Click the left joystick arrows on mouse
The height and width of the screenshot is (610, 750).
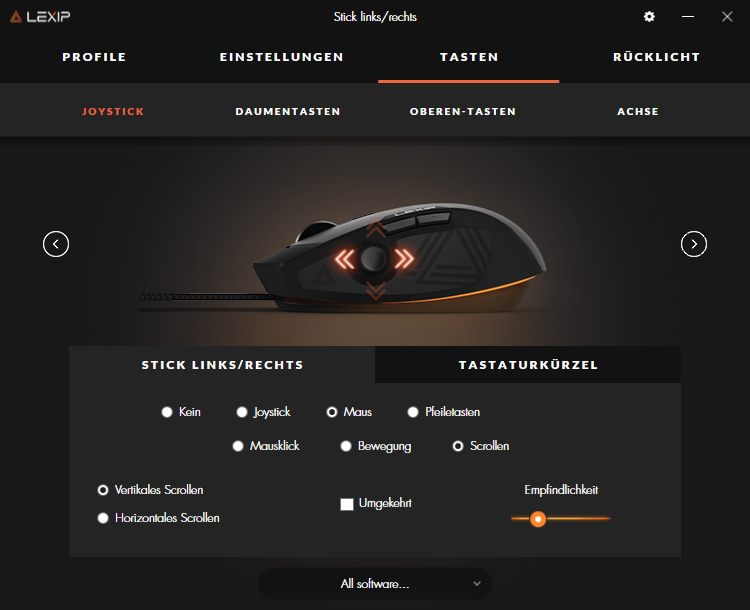(x=344, y=259)
